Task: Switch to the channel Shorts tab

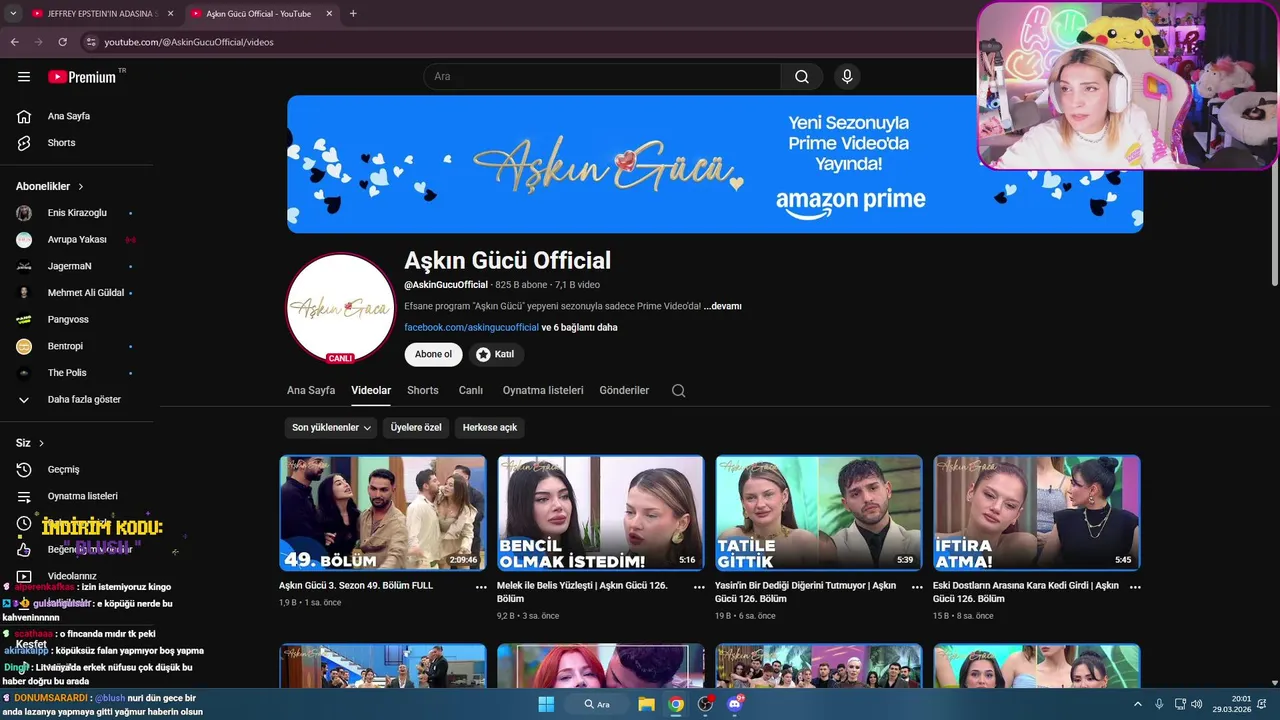Action: [423, 391]
